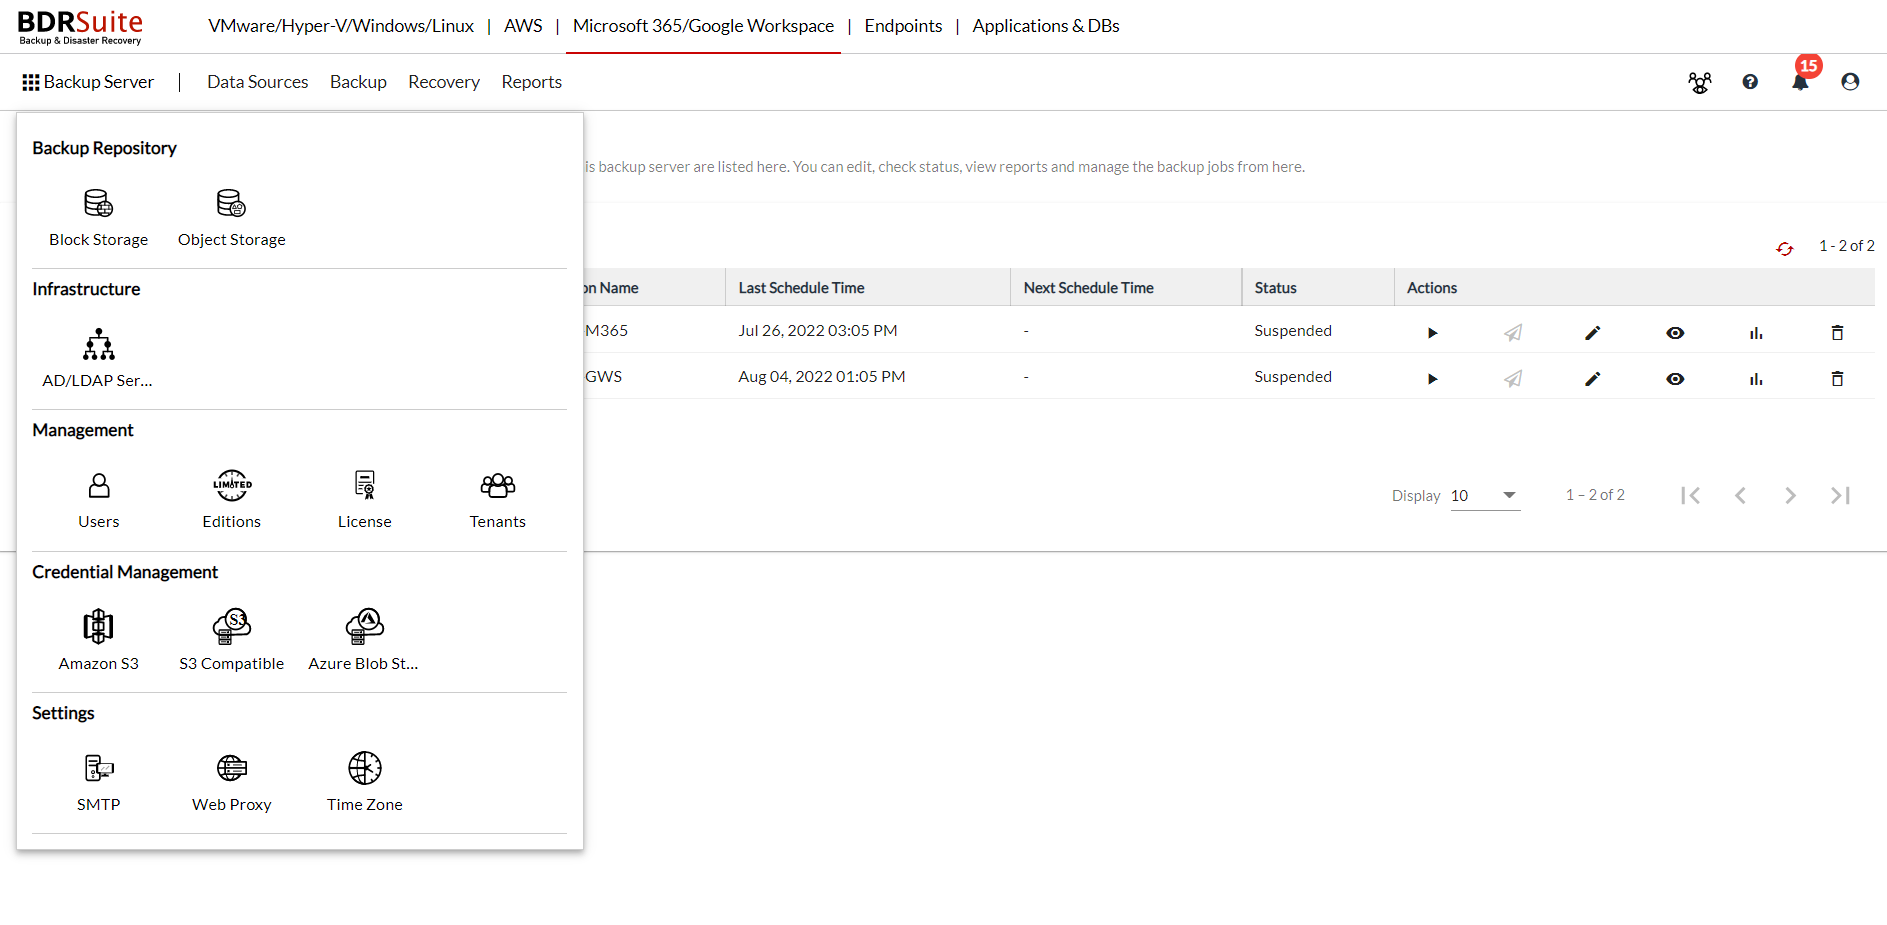The width and height of the screenshot is (1887, 925).
Task: Open report chart for M365 job
Action: (1756, 333)
